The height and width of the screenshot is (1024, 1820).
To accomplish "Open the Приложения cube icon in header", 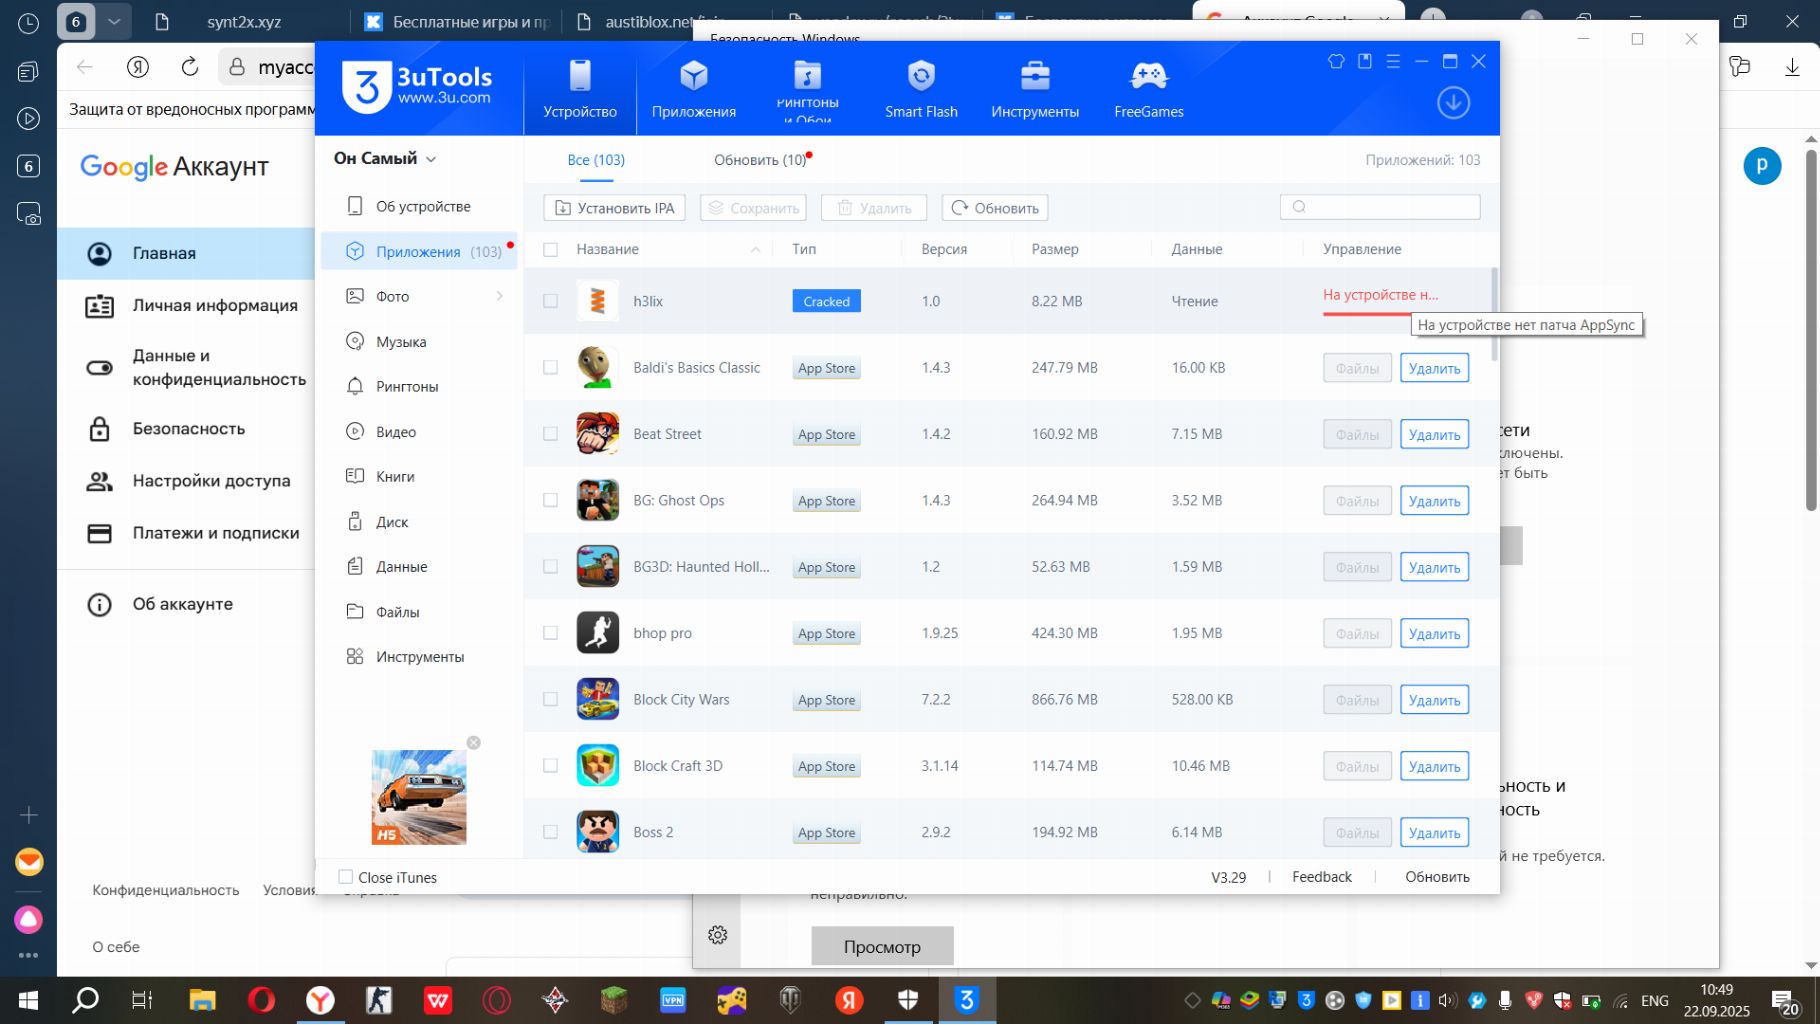I will [x=693, y=77].
